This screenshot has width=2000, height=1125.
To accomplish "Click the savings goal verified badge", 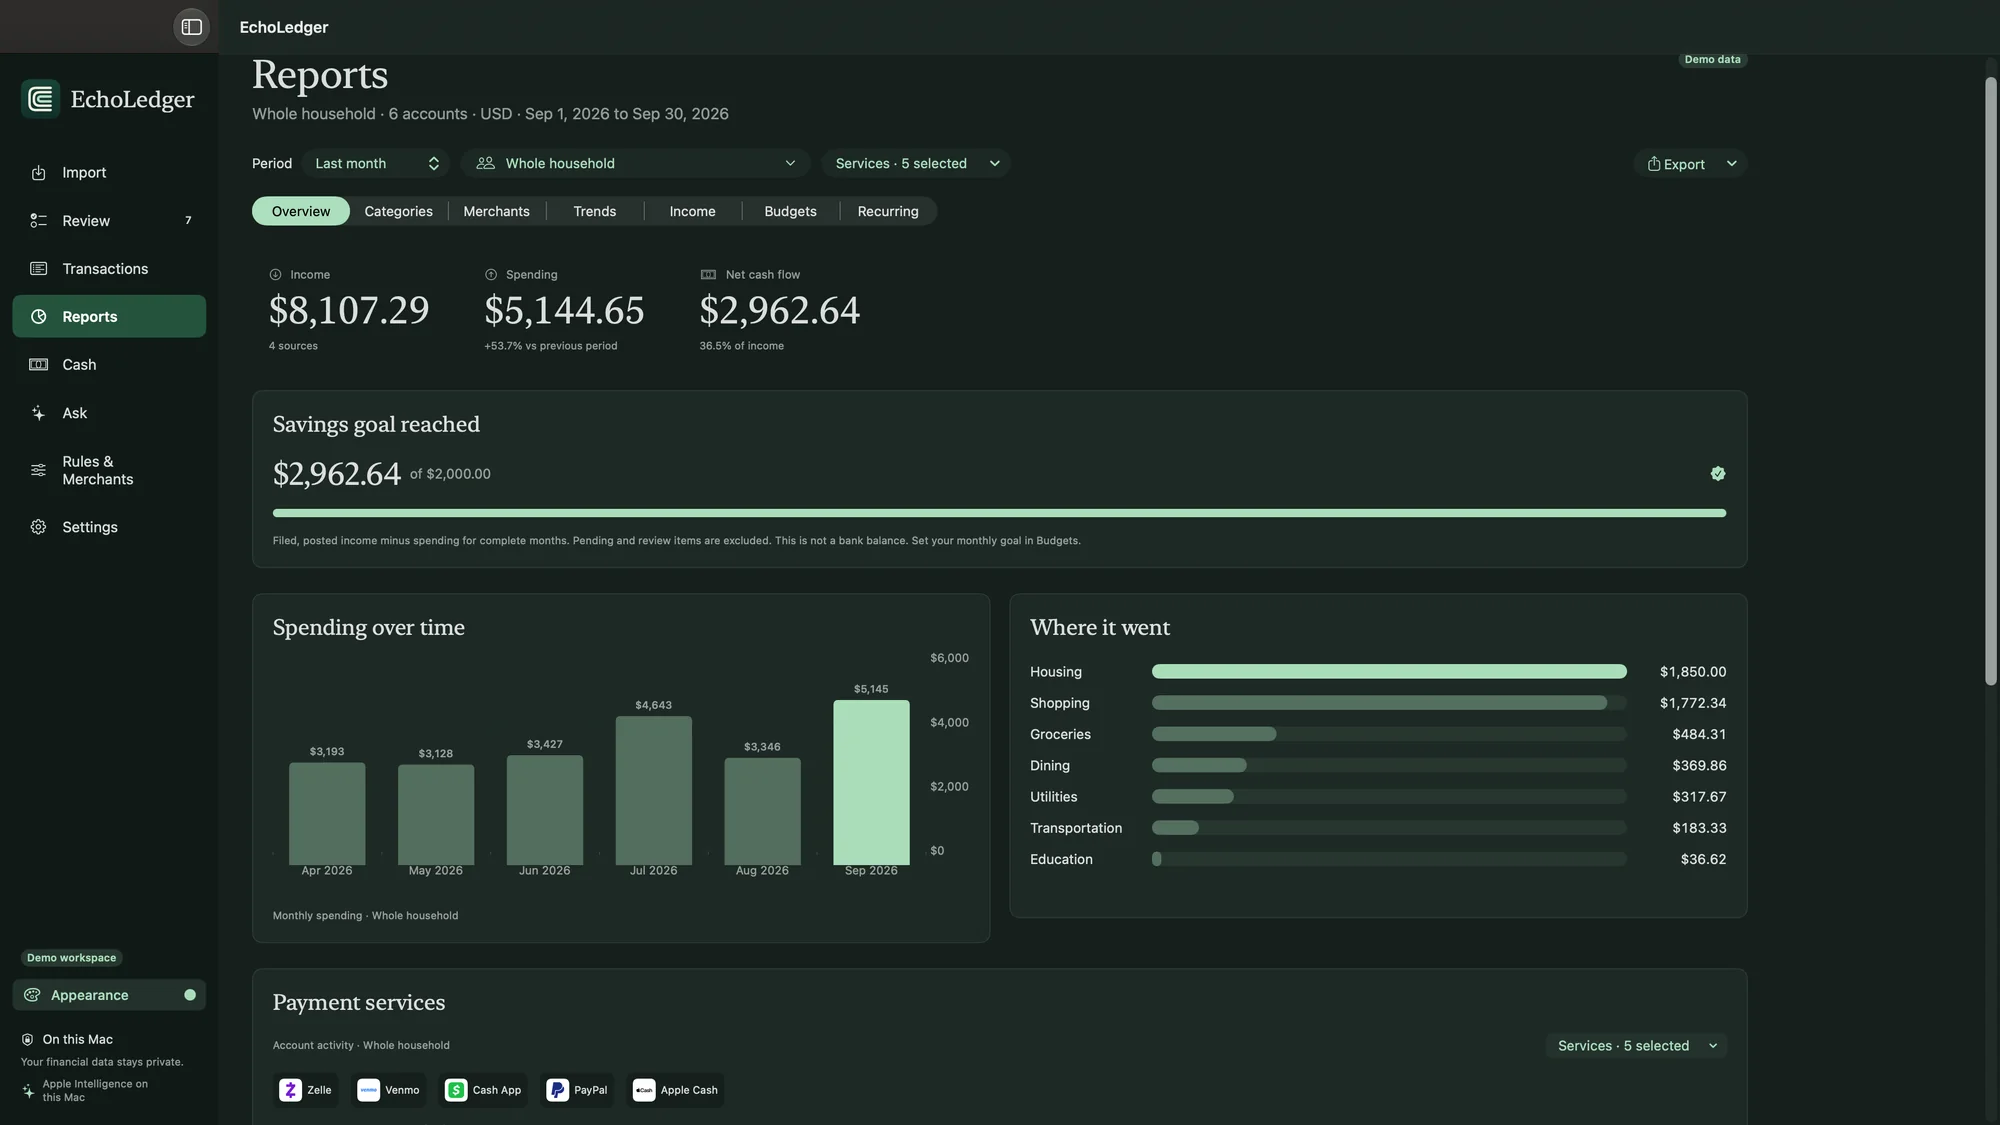I will pos(1718,474).
